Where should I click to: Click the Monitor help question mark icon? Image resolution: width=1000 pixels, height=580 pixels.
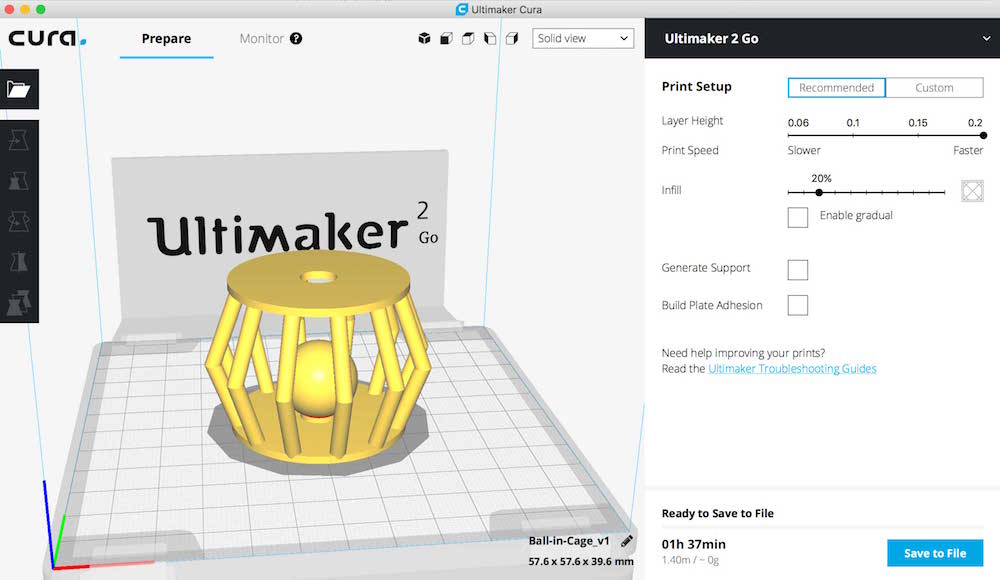click(296, 38)
